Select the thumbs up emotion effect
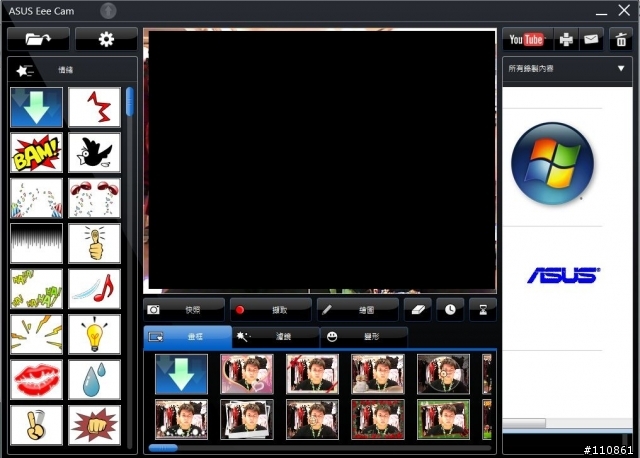The width and height of the screenshot is (640, 458). click(x=94, y=243)
